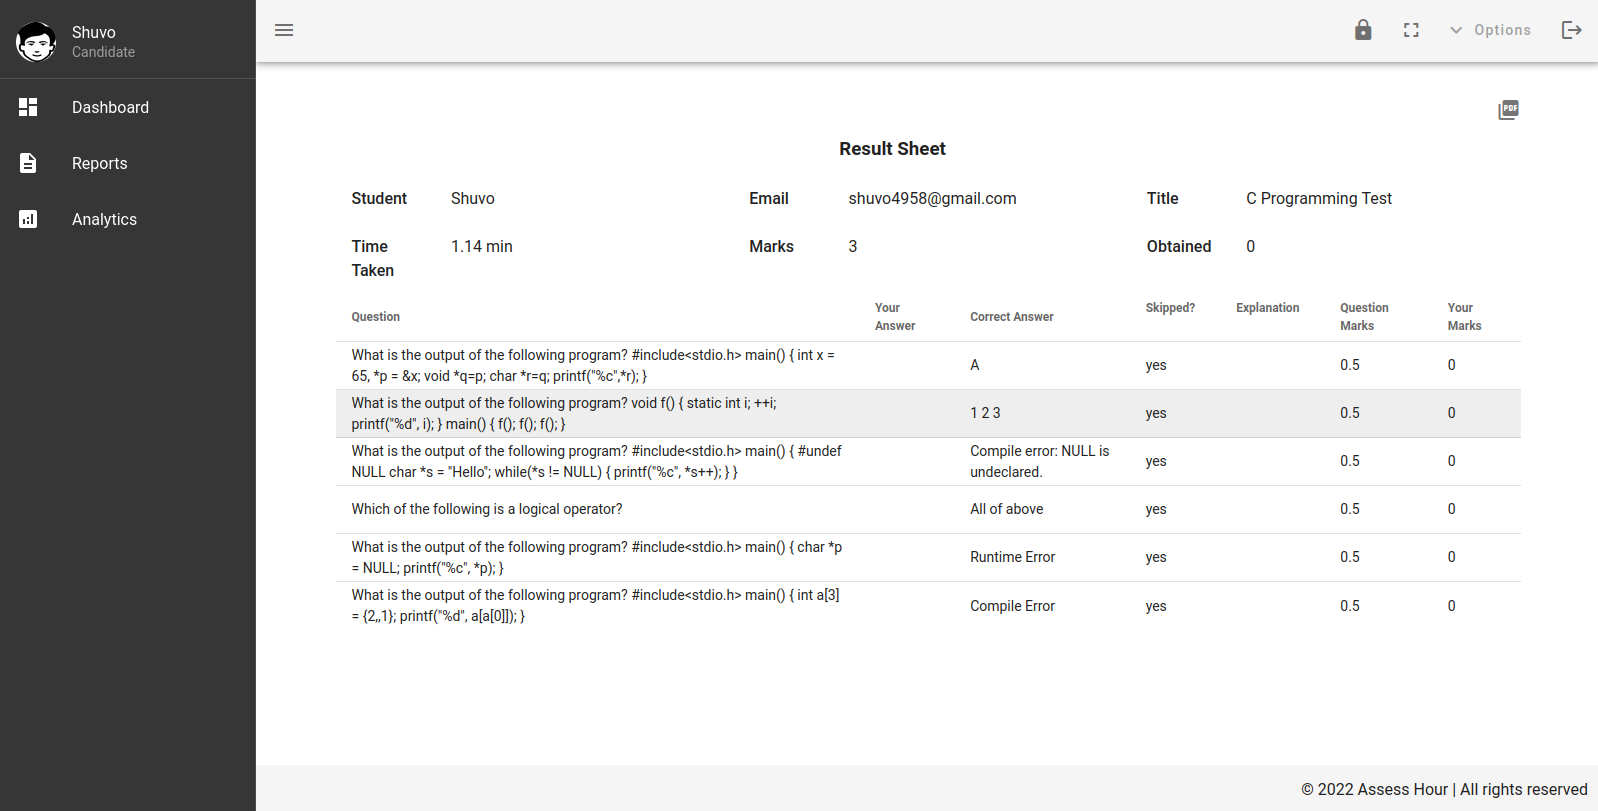The image size is (1598, 811).
Task: Click the Analytics chart icon
Action: click(x=28, y=219)
